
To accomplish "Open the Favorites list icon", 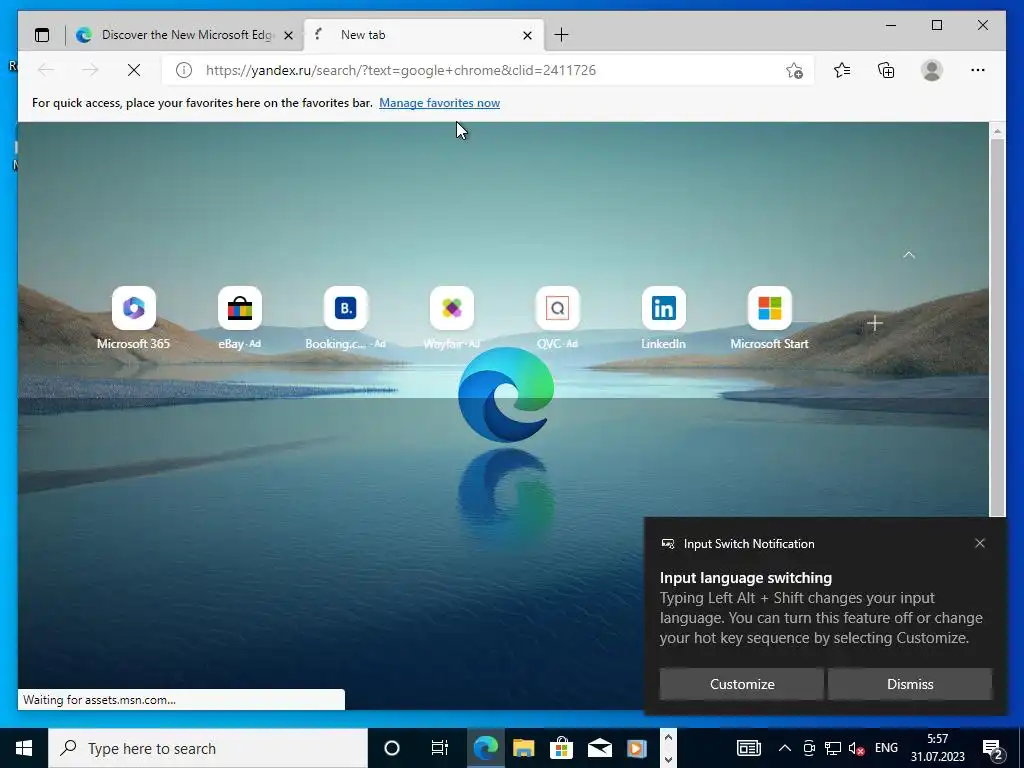I will [x=842, y=70].
